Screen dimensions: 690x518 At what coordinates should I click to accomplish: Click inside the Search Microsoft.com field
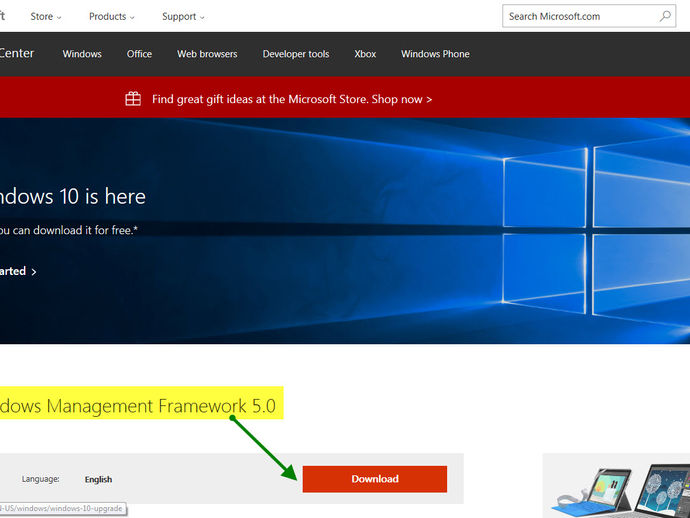pyautogui.click(x=589, y=16)
